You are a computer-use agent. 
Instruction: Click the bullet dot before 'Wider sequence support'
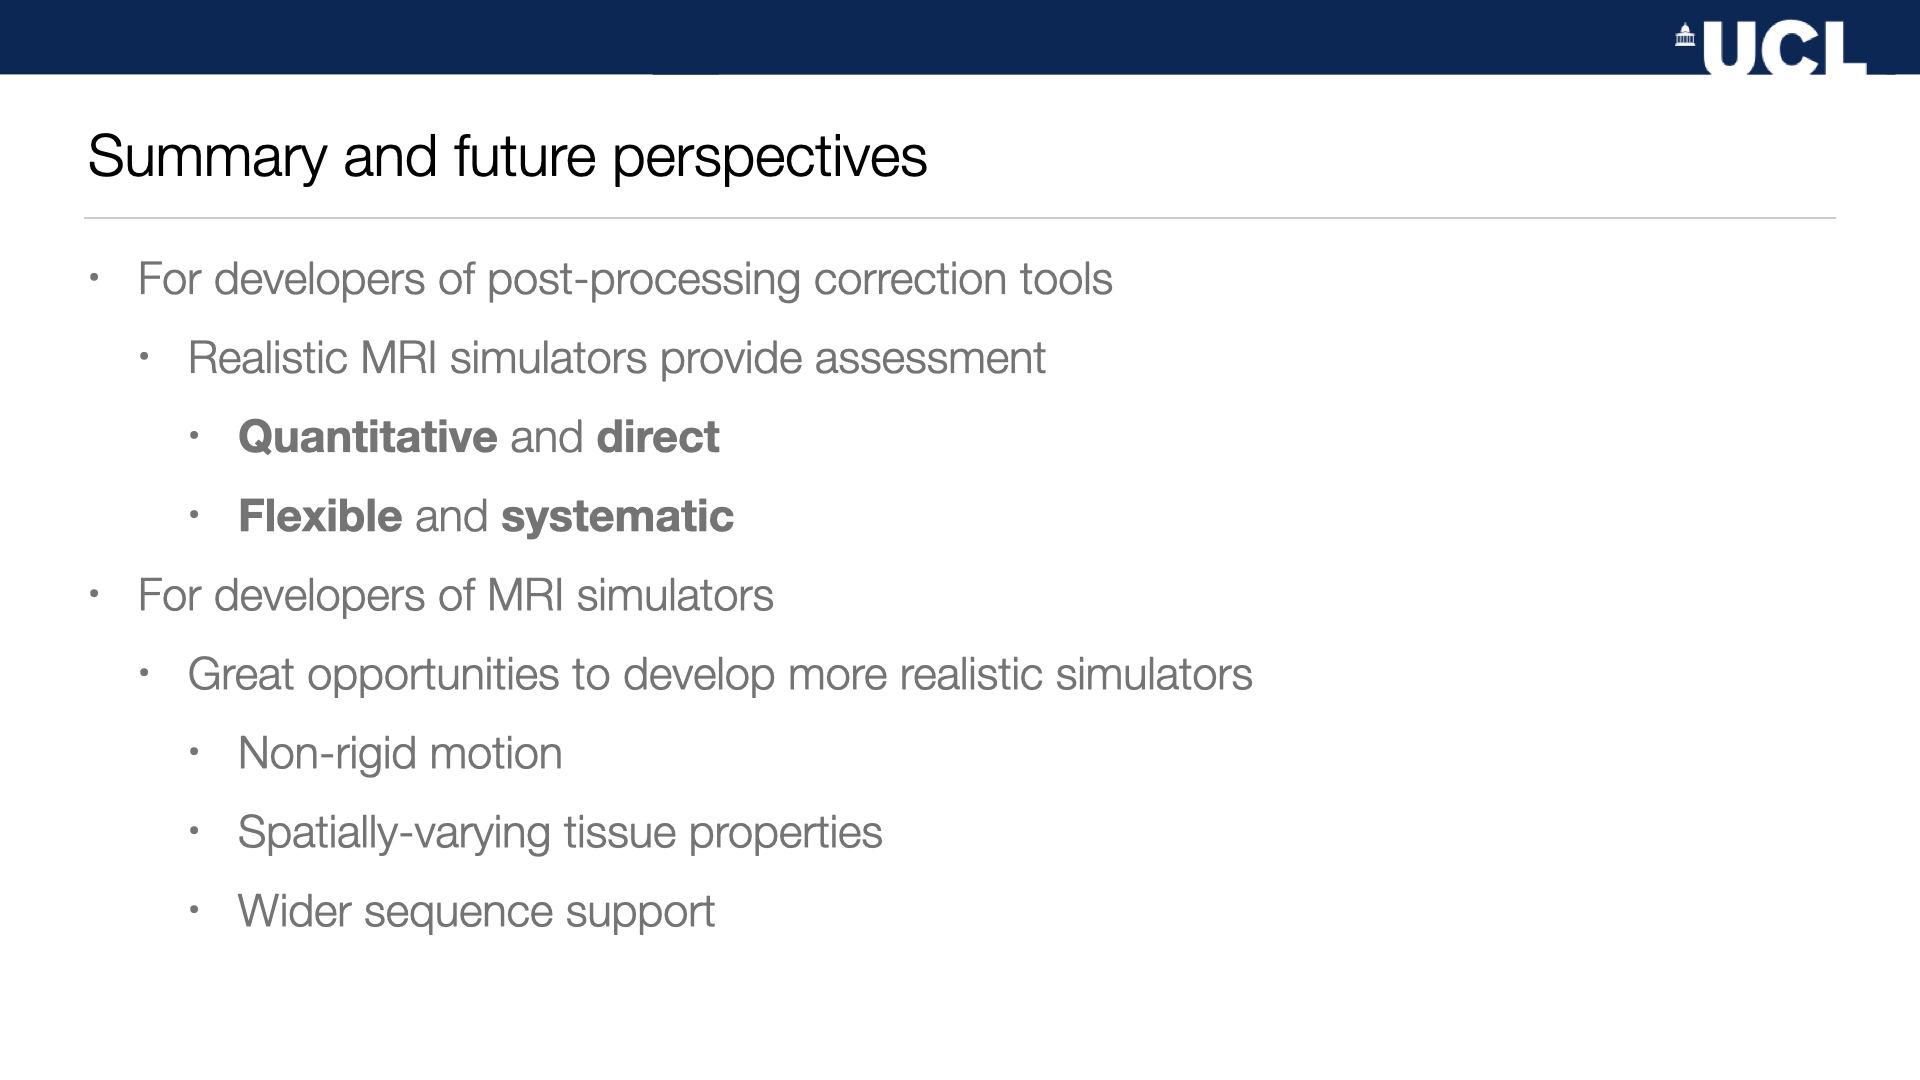click(x=194, y=910)
